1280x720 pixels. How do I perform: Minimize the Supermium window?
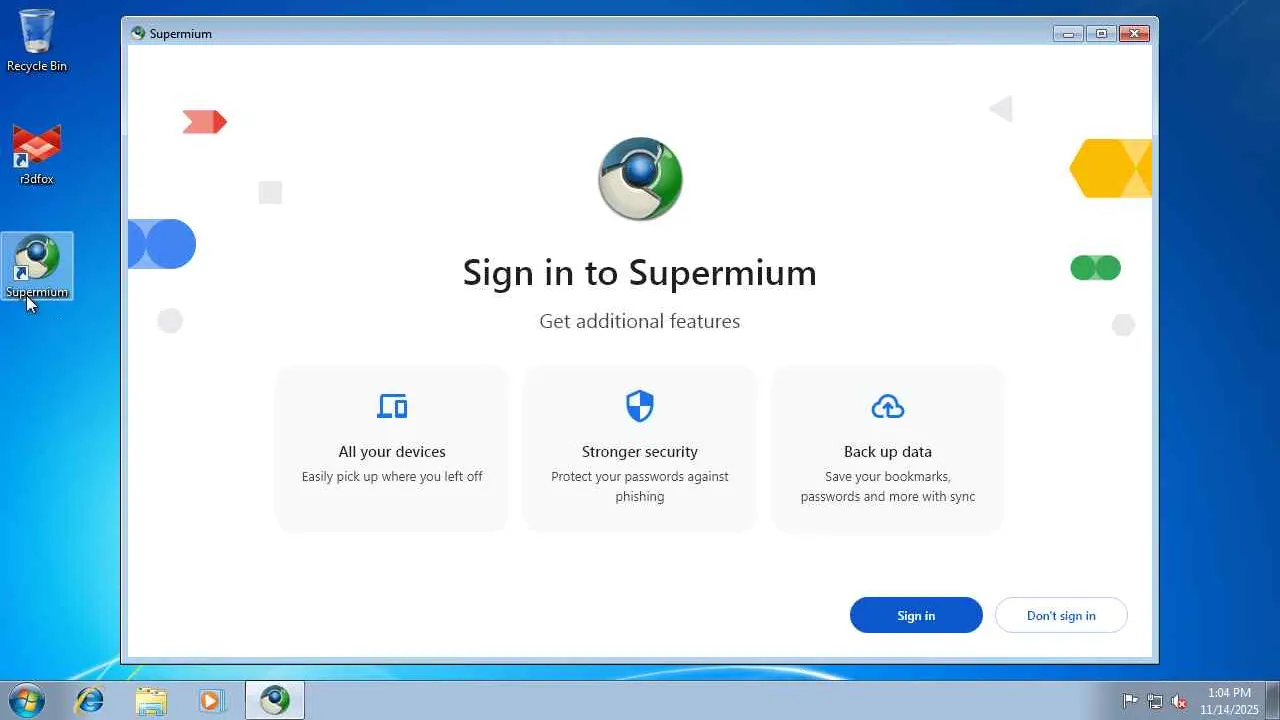tap(1068, 33)
